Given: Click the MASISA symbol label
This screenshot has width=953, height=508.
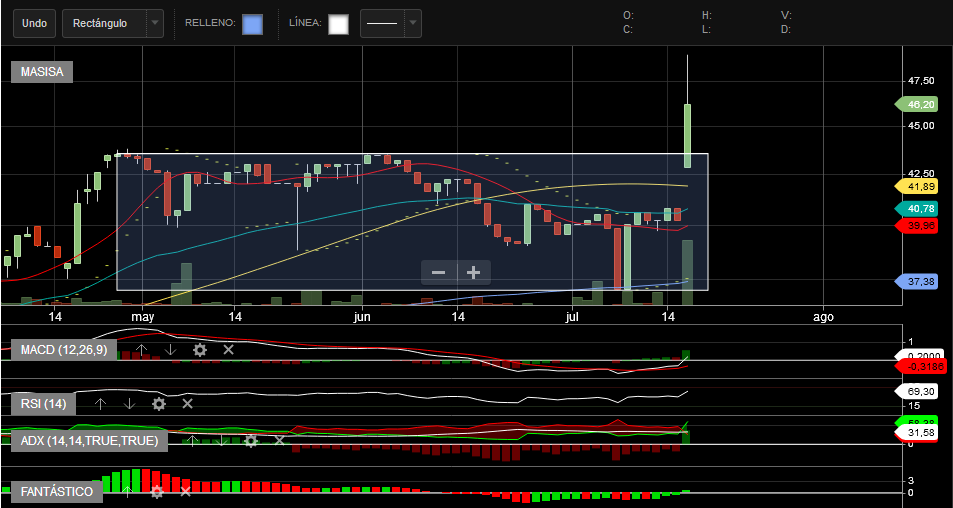Looking at the screenshot, I should tap(42, 72).
